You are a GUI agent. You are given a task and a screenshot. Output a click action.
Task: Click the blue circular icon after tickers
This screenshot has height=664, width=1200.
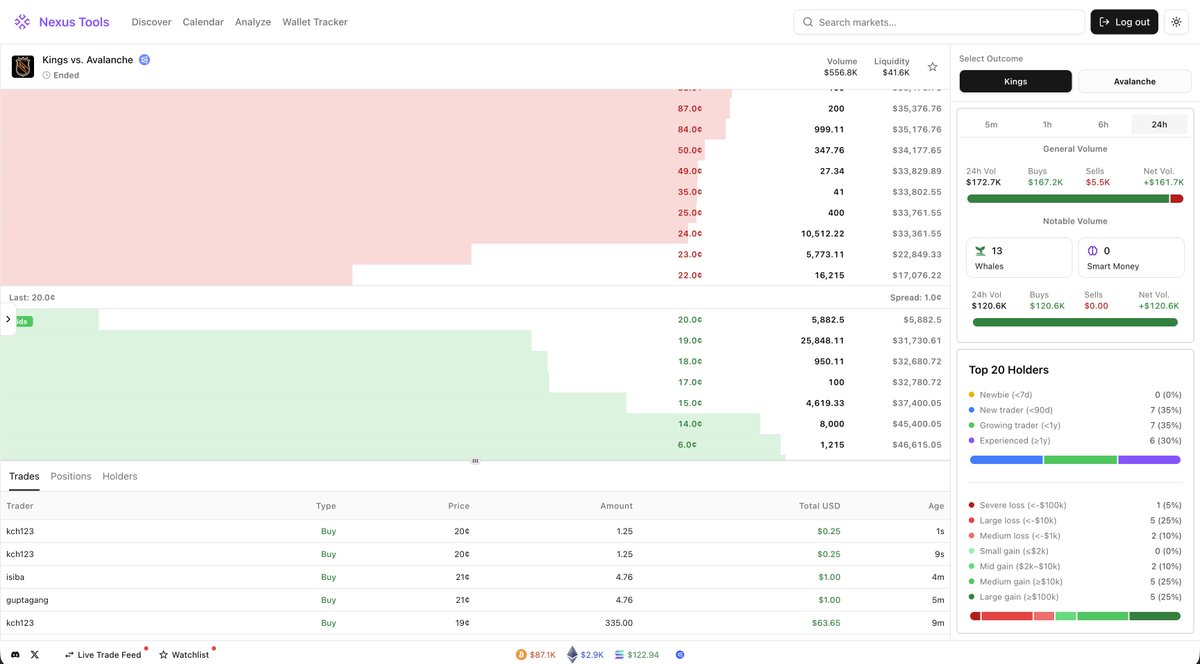click(680, 654)
